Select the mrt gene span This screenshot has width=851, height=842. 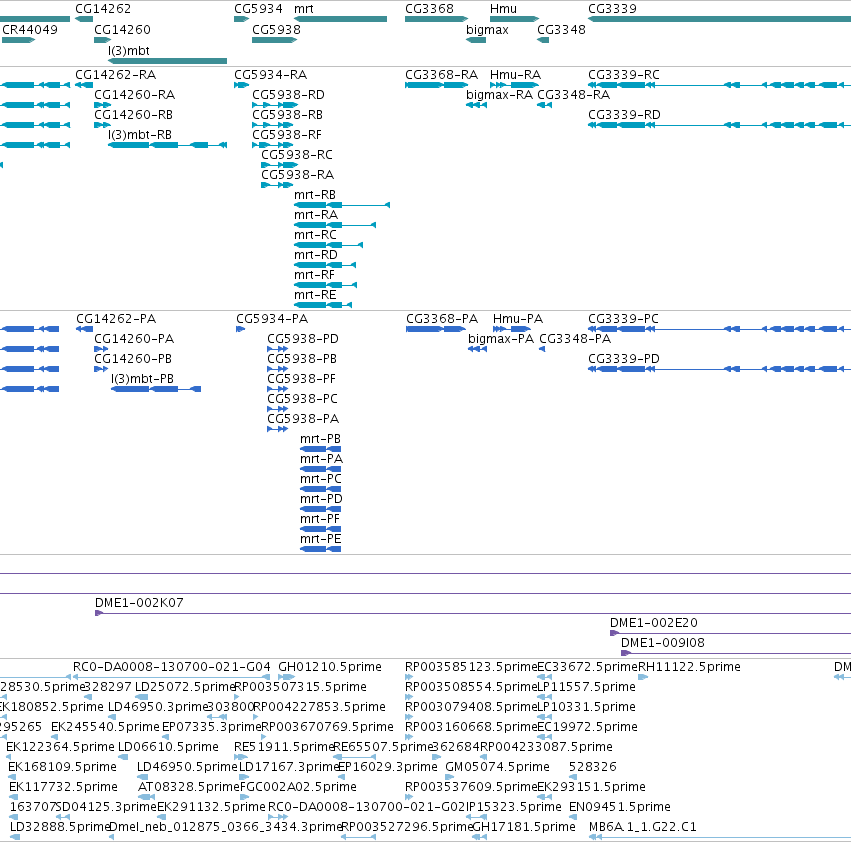pyautogui.click(x=340, y=19)
